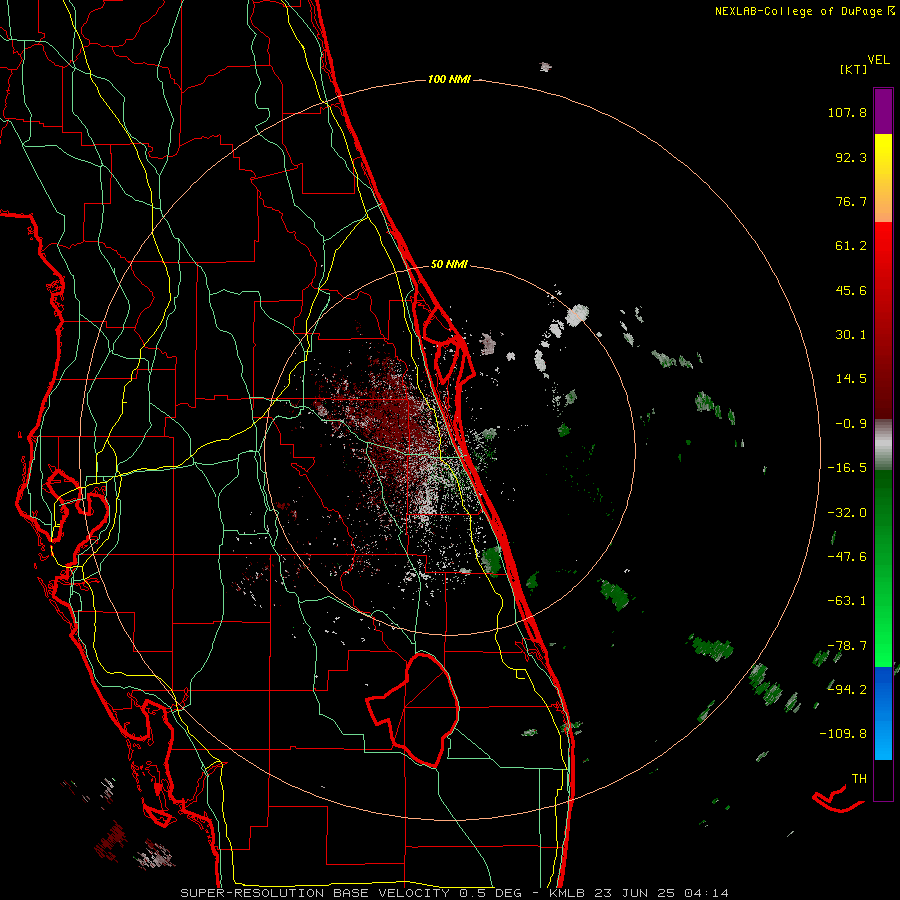This screenshot has height=900, width=900.
Task: Click the -63.1 velocity legend value
Action: tap(847, 601)
